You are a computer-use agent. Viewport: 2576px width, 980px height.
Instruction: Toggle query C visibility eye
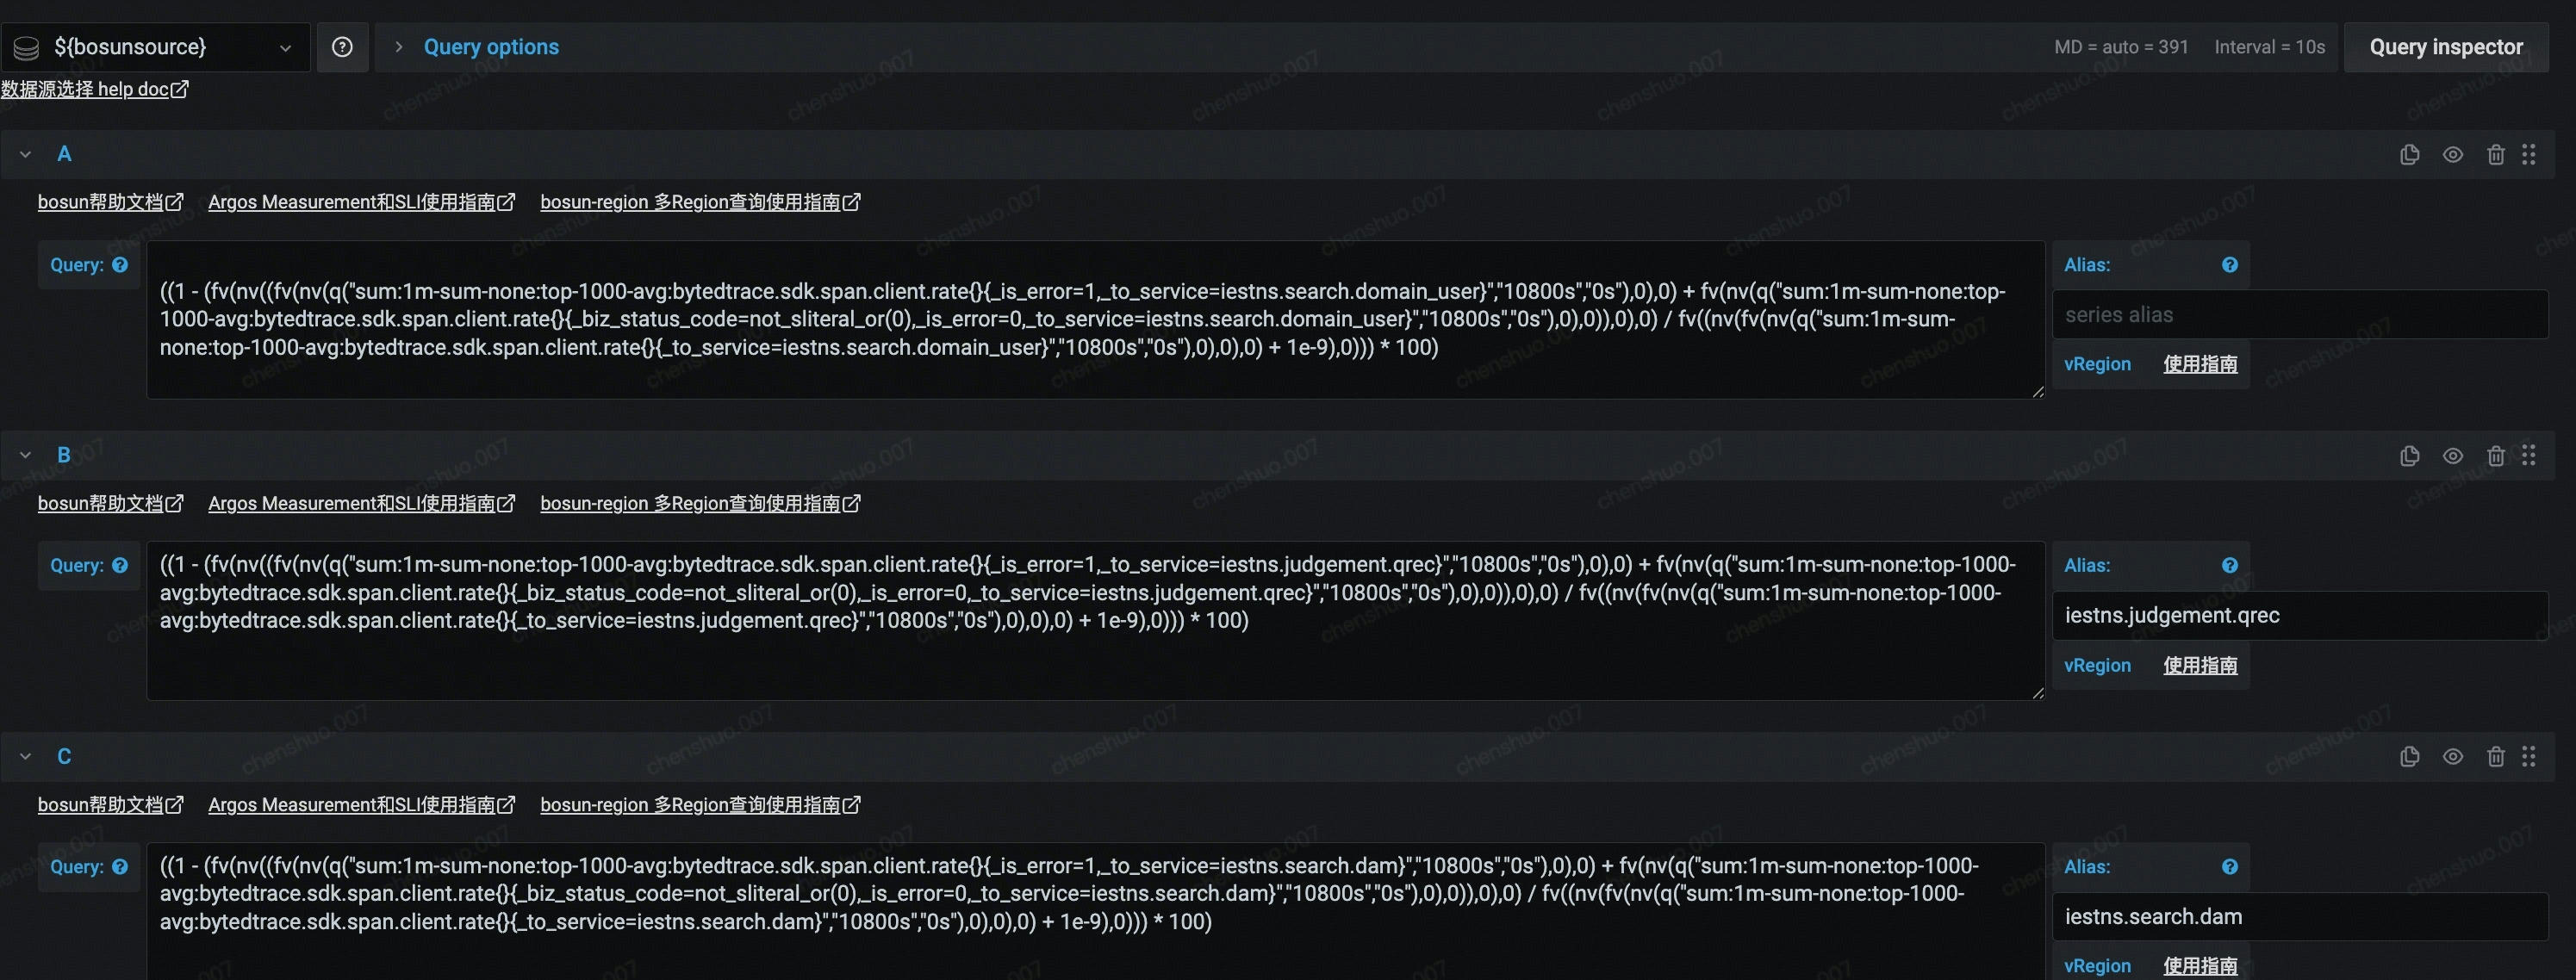click(x=2452, y=757)
